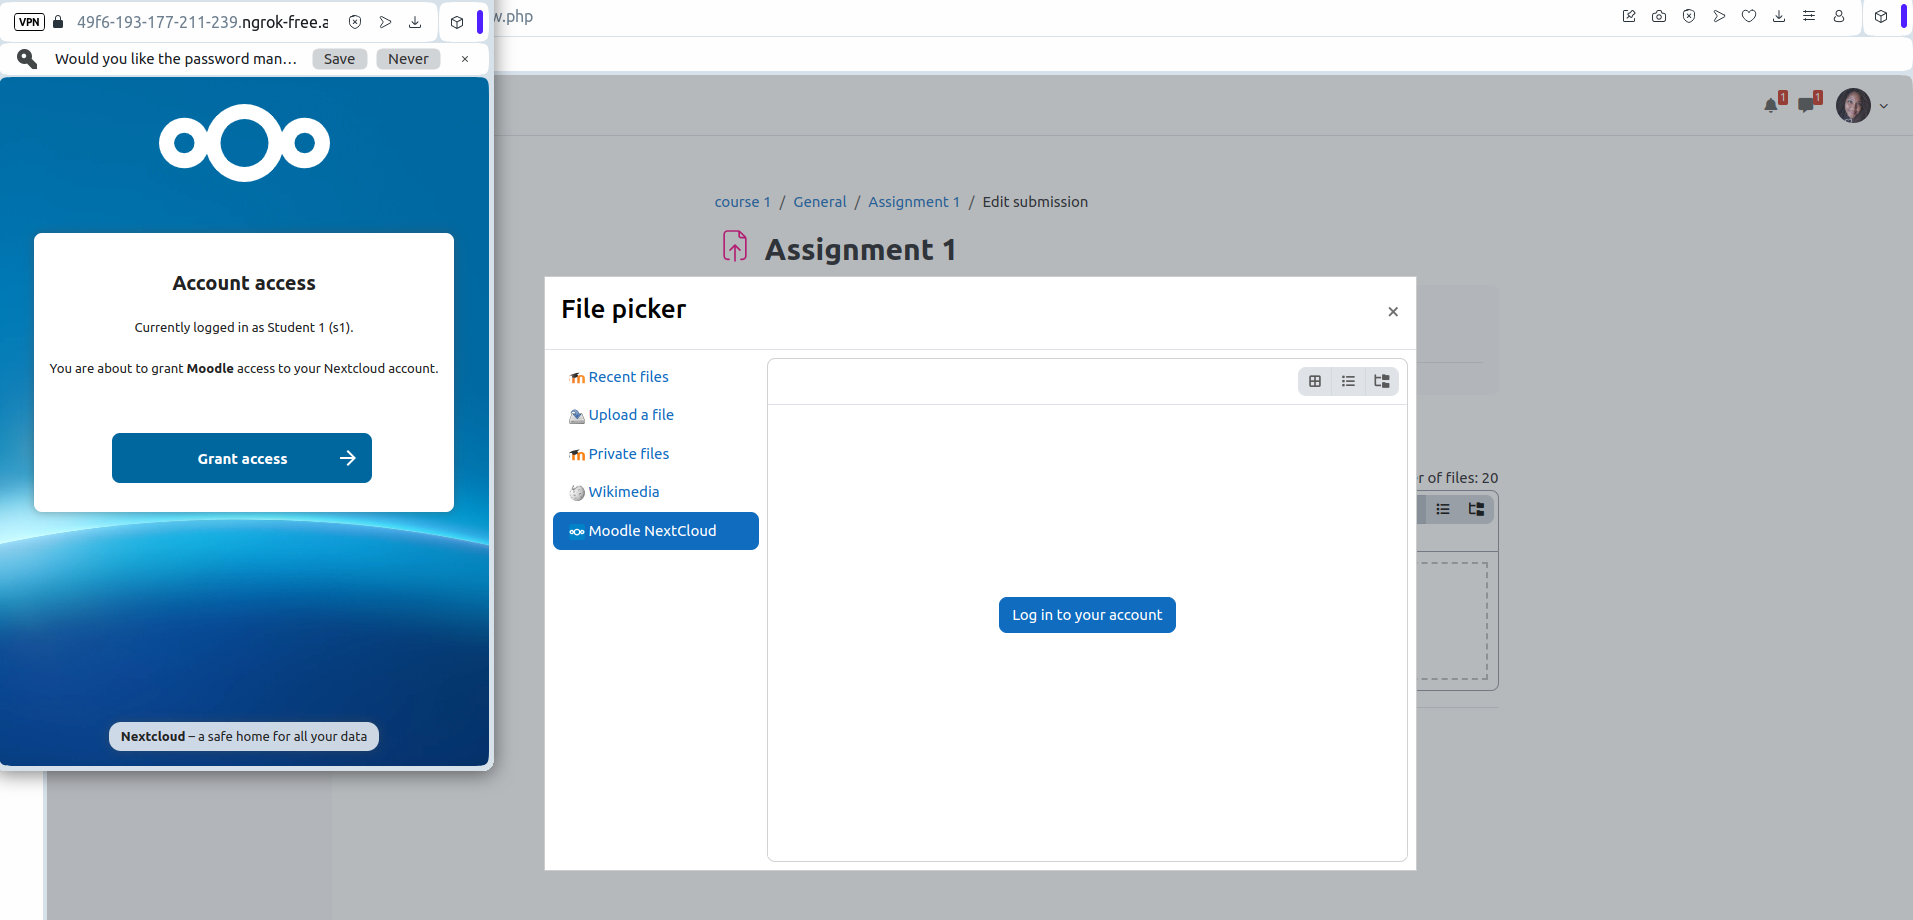Click main browser profile account icon

pyautogui.click(x=1839, y=16)
